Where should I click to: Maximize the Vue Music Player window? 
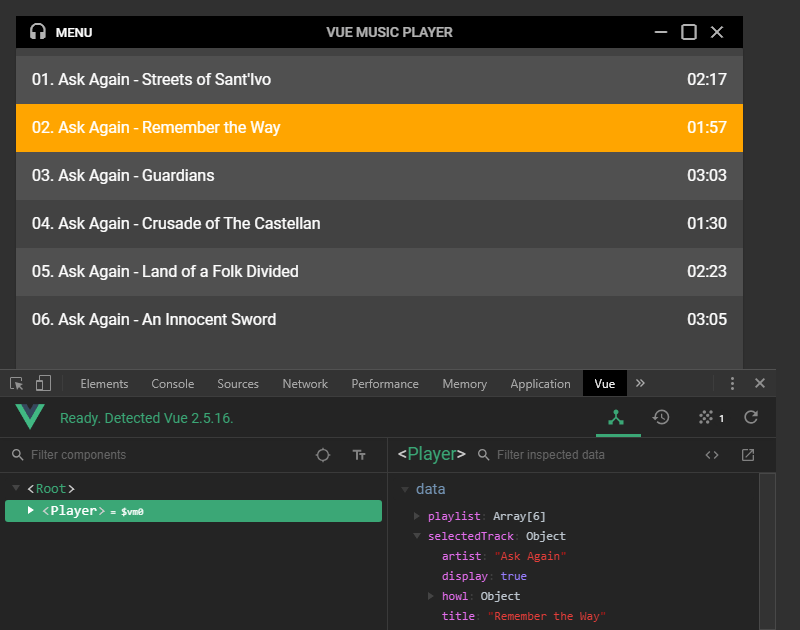(x=689, y=32)
